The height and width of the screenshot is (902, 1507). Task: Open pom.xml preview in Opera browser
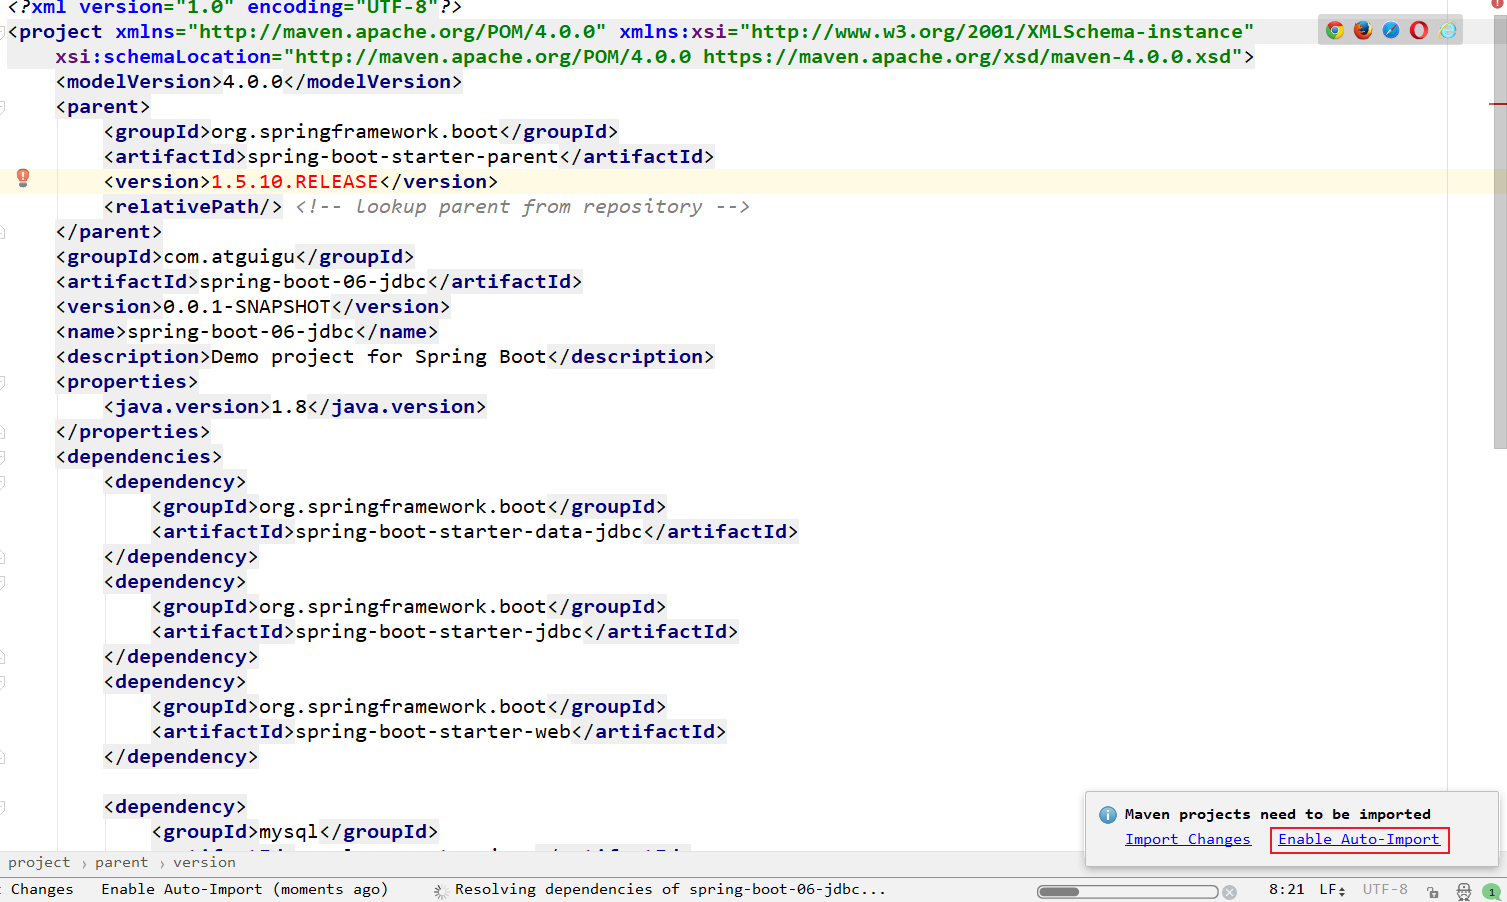click(x=1419, y=30)
